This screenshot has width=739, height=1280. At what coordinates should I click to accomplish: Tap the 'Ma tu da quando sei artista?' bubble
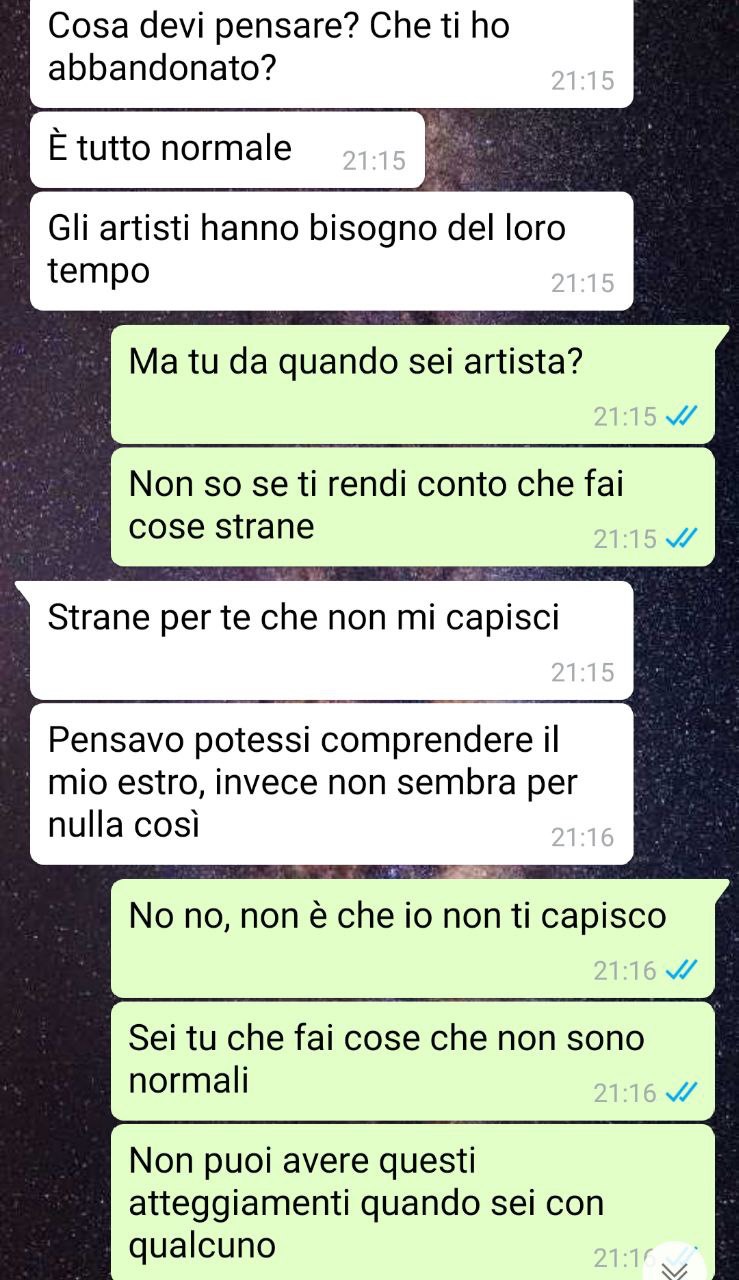tap(412, 385)
